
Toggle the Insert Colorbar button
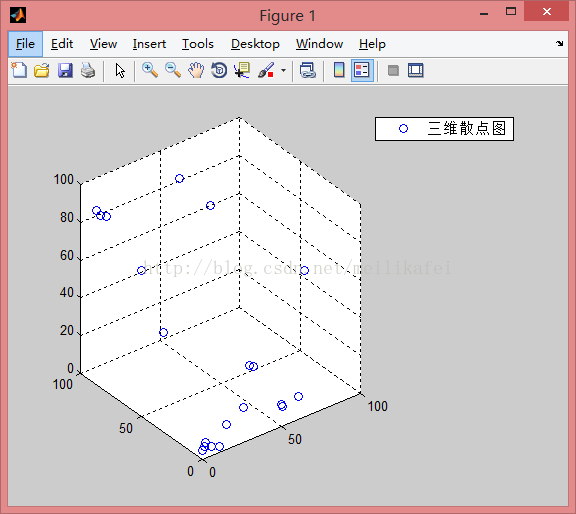[x=339, y=70]
